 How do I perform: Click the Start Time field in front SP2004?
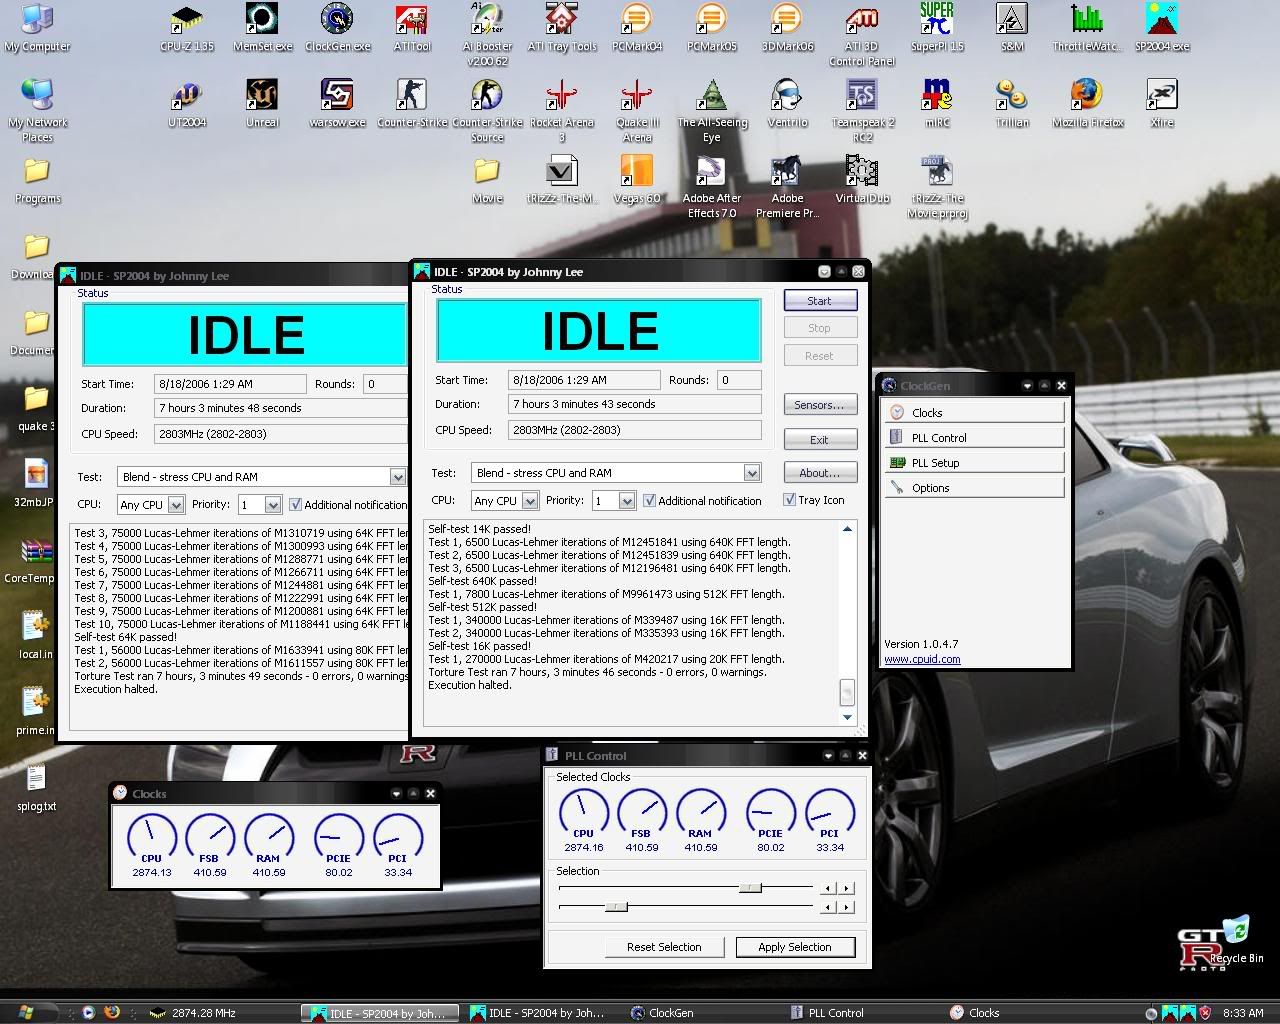pos(583,380)
